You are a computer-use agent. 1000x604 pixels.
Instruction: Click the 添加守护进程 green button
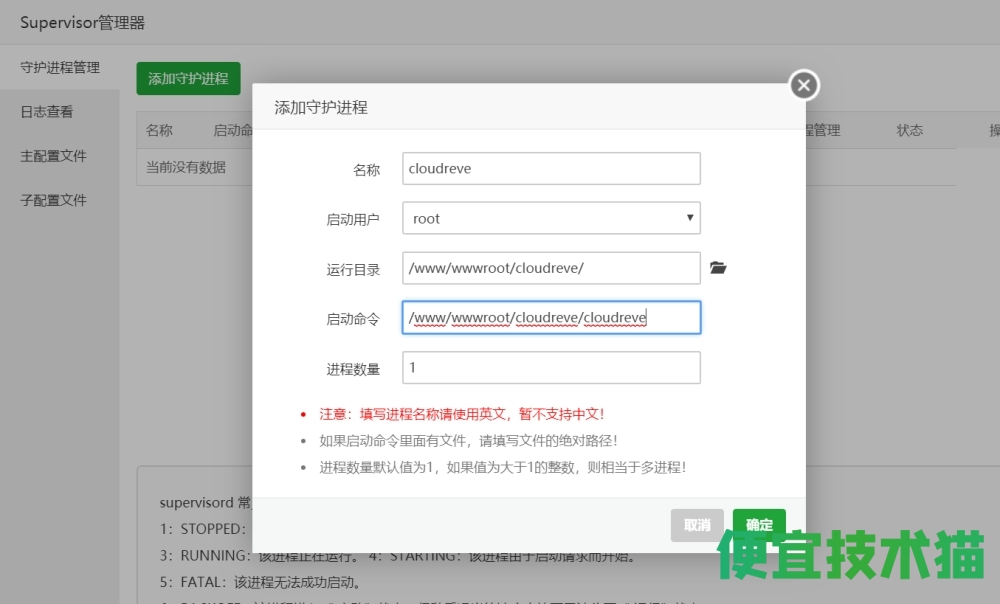(x=188, y=79)
